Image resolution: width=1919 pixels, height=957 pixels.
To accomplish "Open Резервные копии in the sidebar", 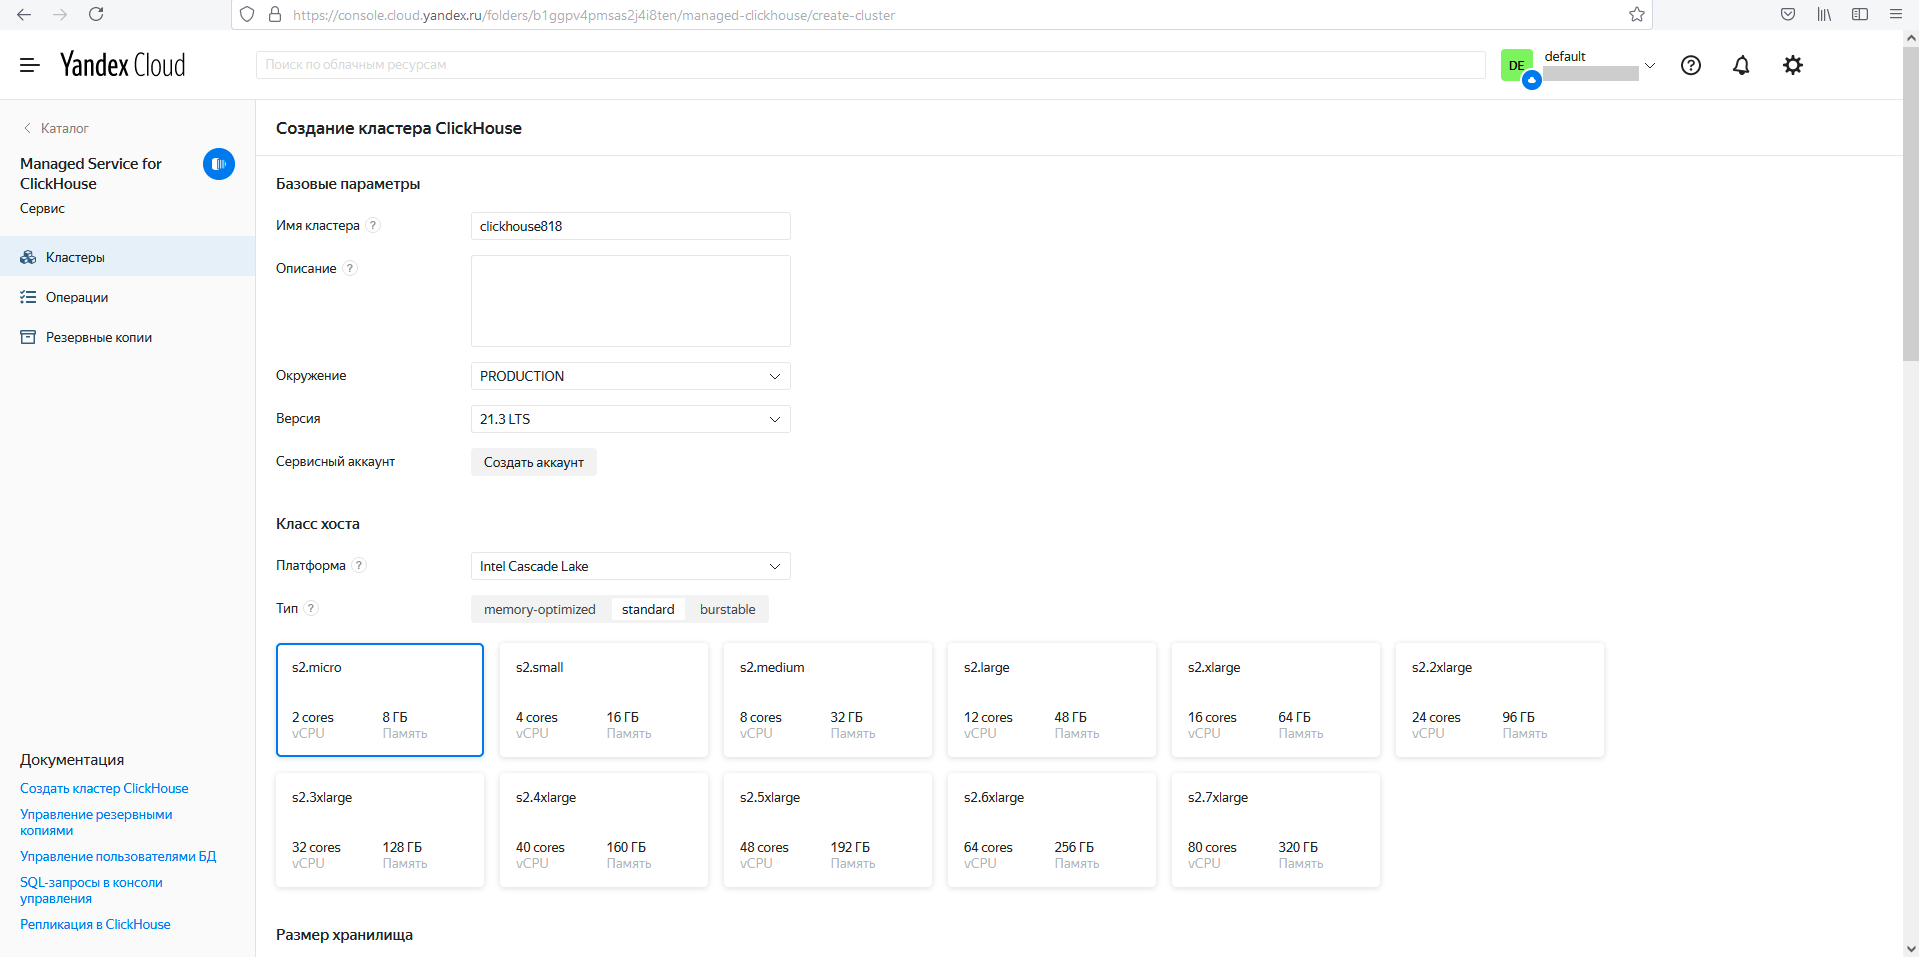I will point(128,337).
